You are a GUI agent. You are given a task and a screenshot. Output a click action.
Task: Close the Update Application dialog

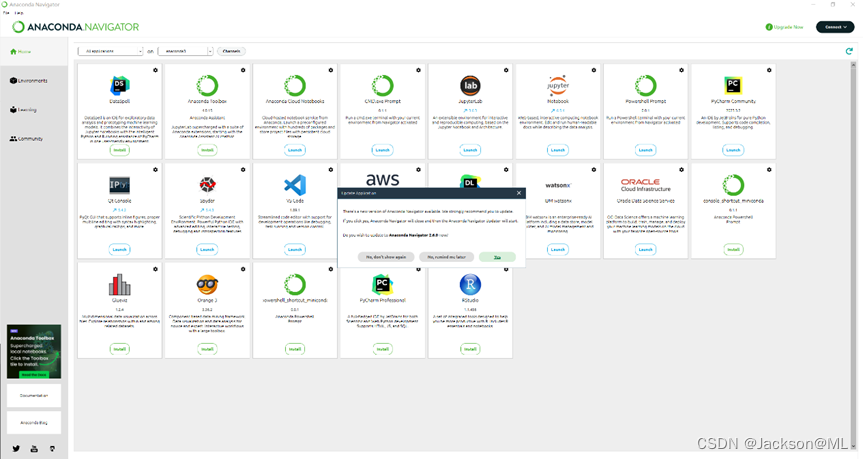click(518, 193)
